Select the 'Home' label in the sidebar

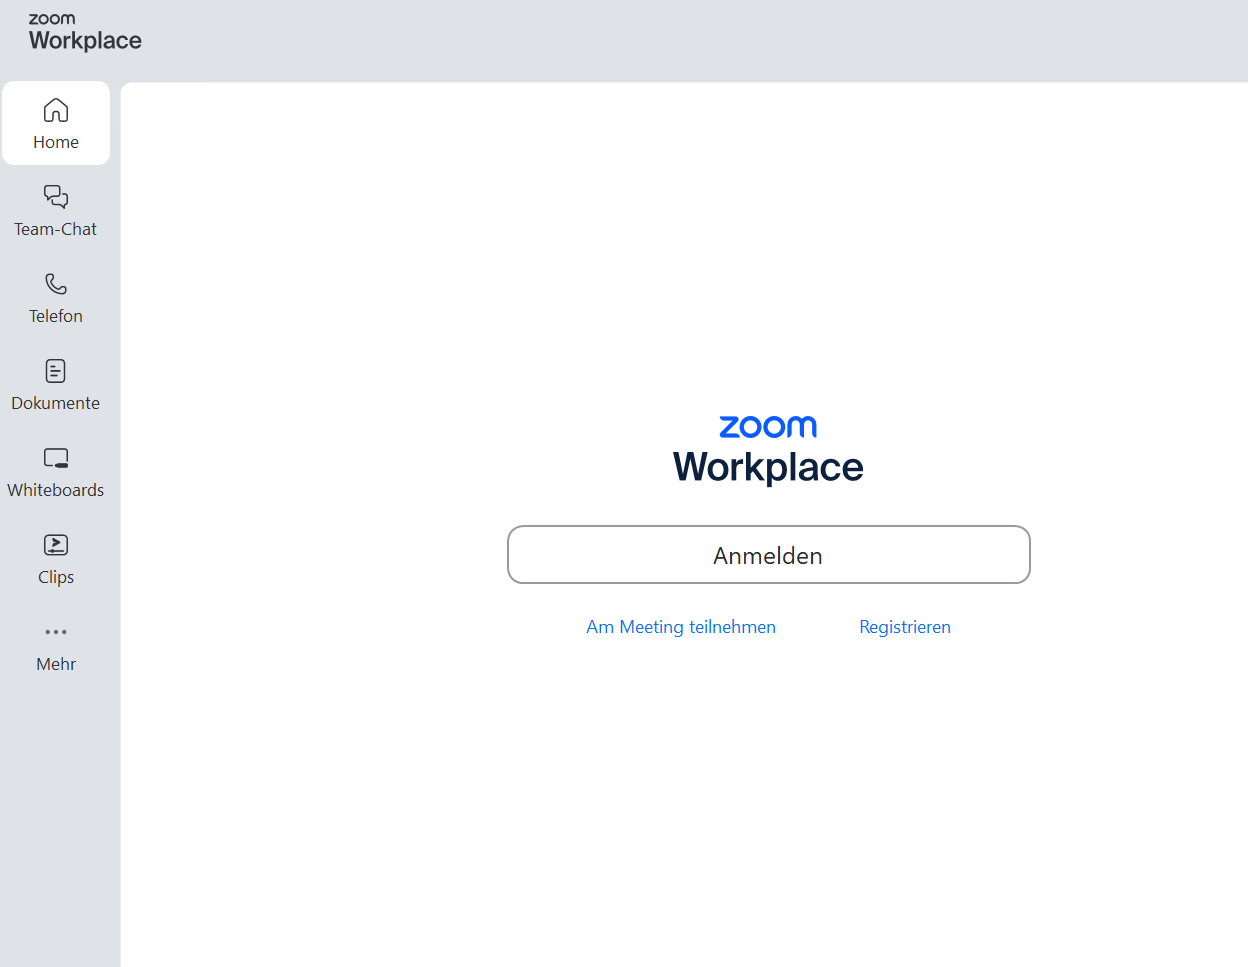tap(56, 143)
